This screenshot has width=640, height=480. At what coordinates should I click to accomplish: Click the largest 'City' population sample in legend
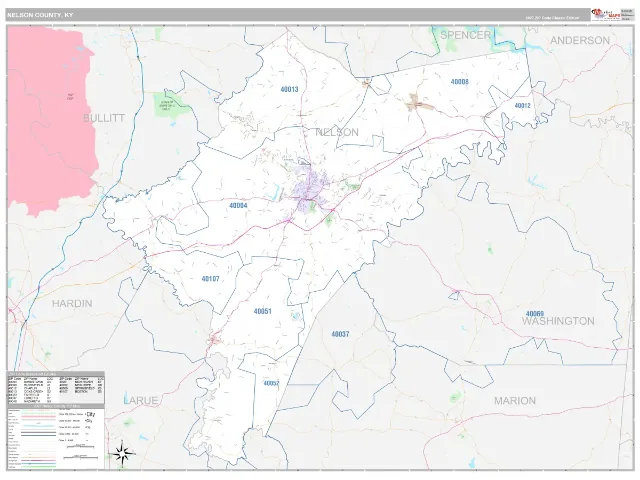point(91,414)
